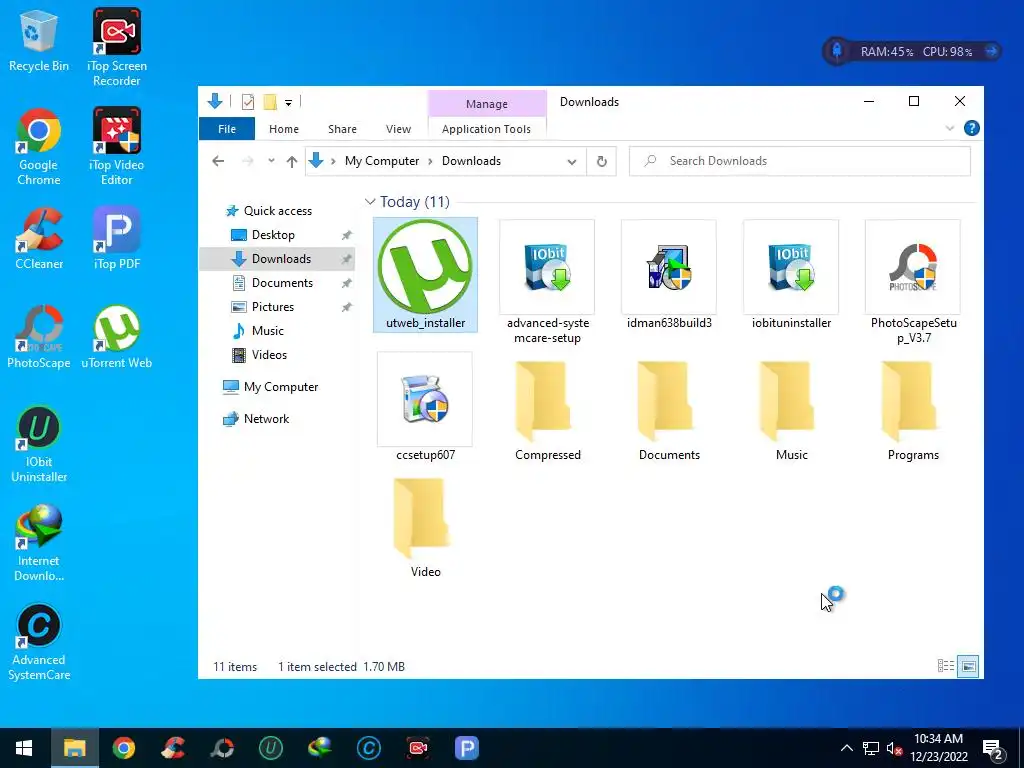The image size is (1024, 768).
Task: Open the Customize Quick Access Toolbar dropdown
Action: tap(288, 103)
